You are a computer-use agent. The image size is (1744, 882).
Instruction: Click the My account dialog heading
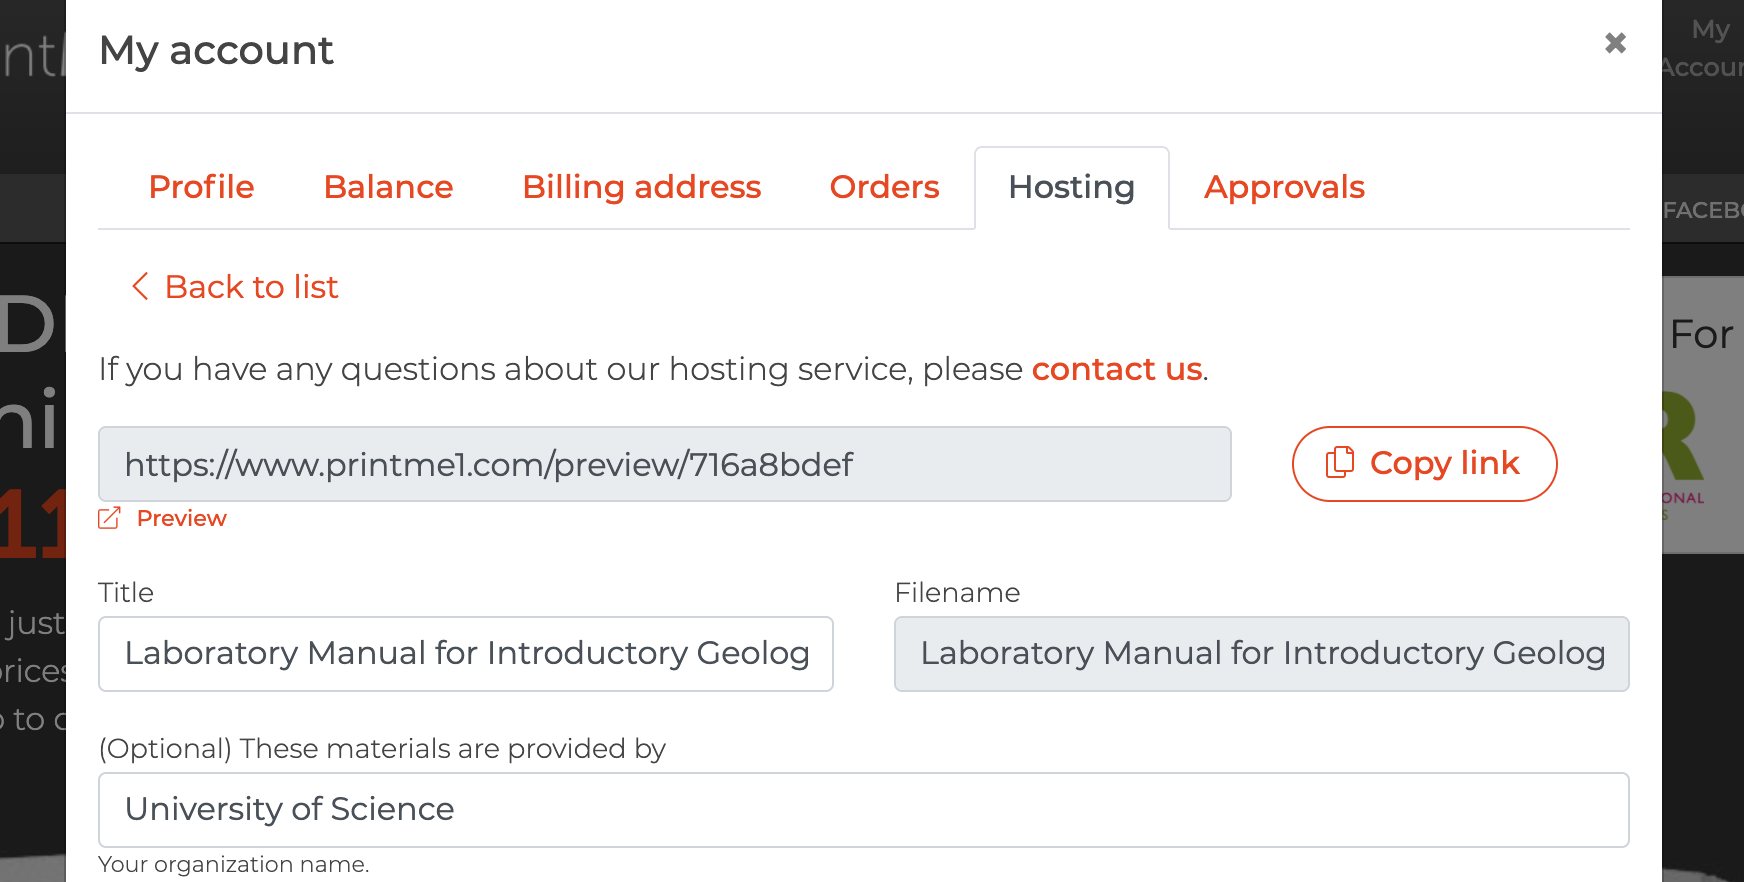pos(216,50)
